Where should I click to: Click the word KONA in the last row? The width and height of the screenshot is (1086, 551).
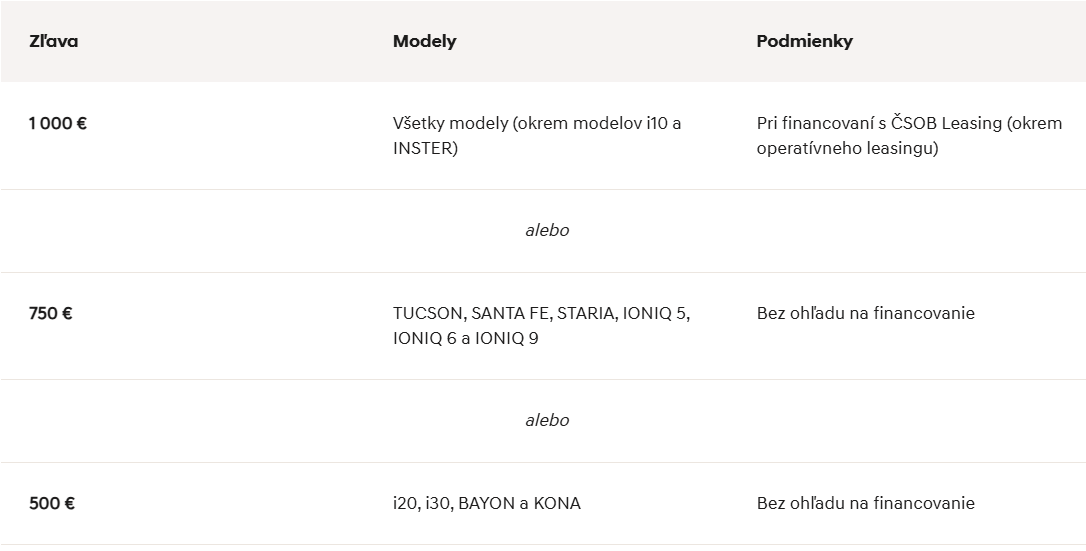pyautogui.click(x=557, y=503)
